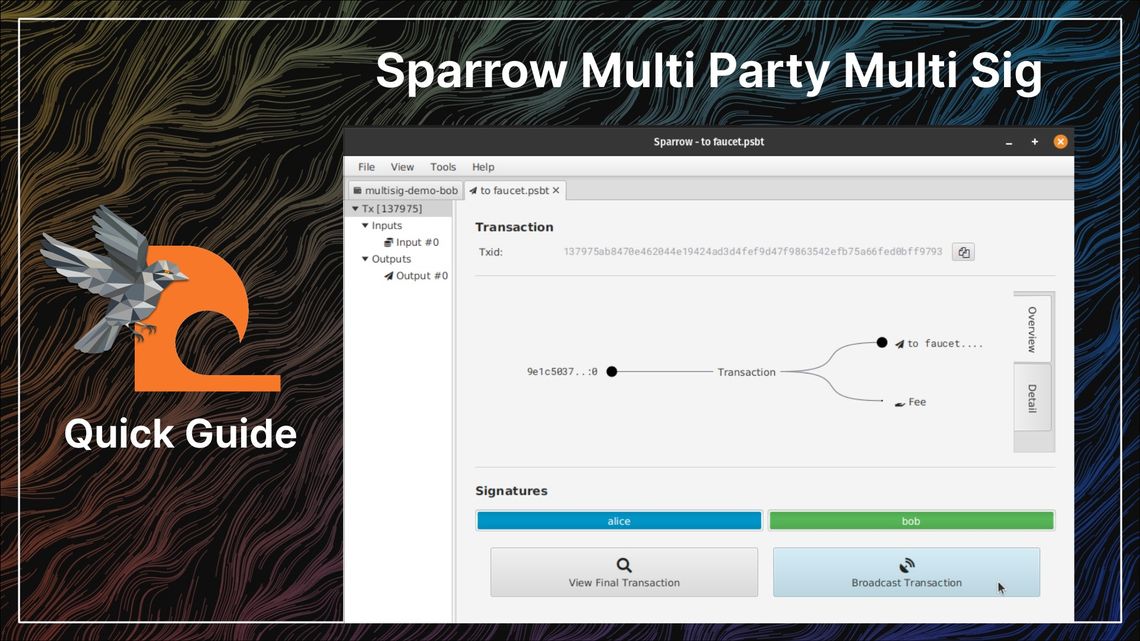This screenshot has width=1140, height=641.
Task: Click the broadcast signal icon
Action: point(907,565)
